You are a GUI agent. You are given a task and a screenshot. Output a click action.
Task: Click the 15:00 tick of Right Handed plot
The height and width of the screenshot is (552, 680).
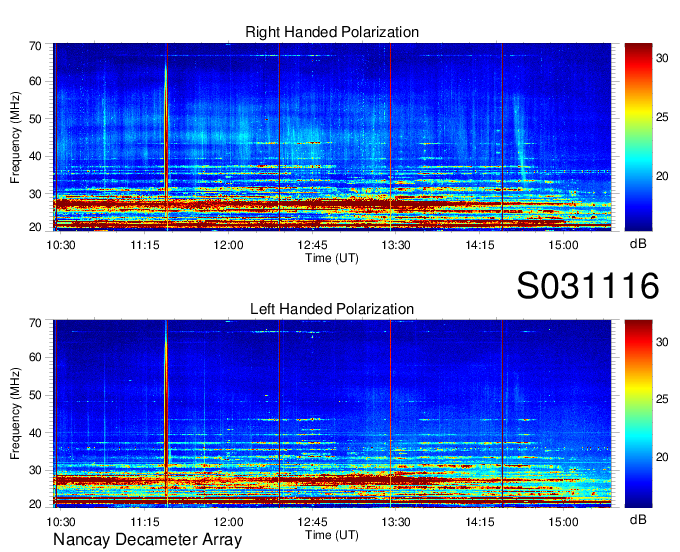pos(563,245)
